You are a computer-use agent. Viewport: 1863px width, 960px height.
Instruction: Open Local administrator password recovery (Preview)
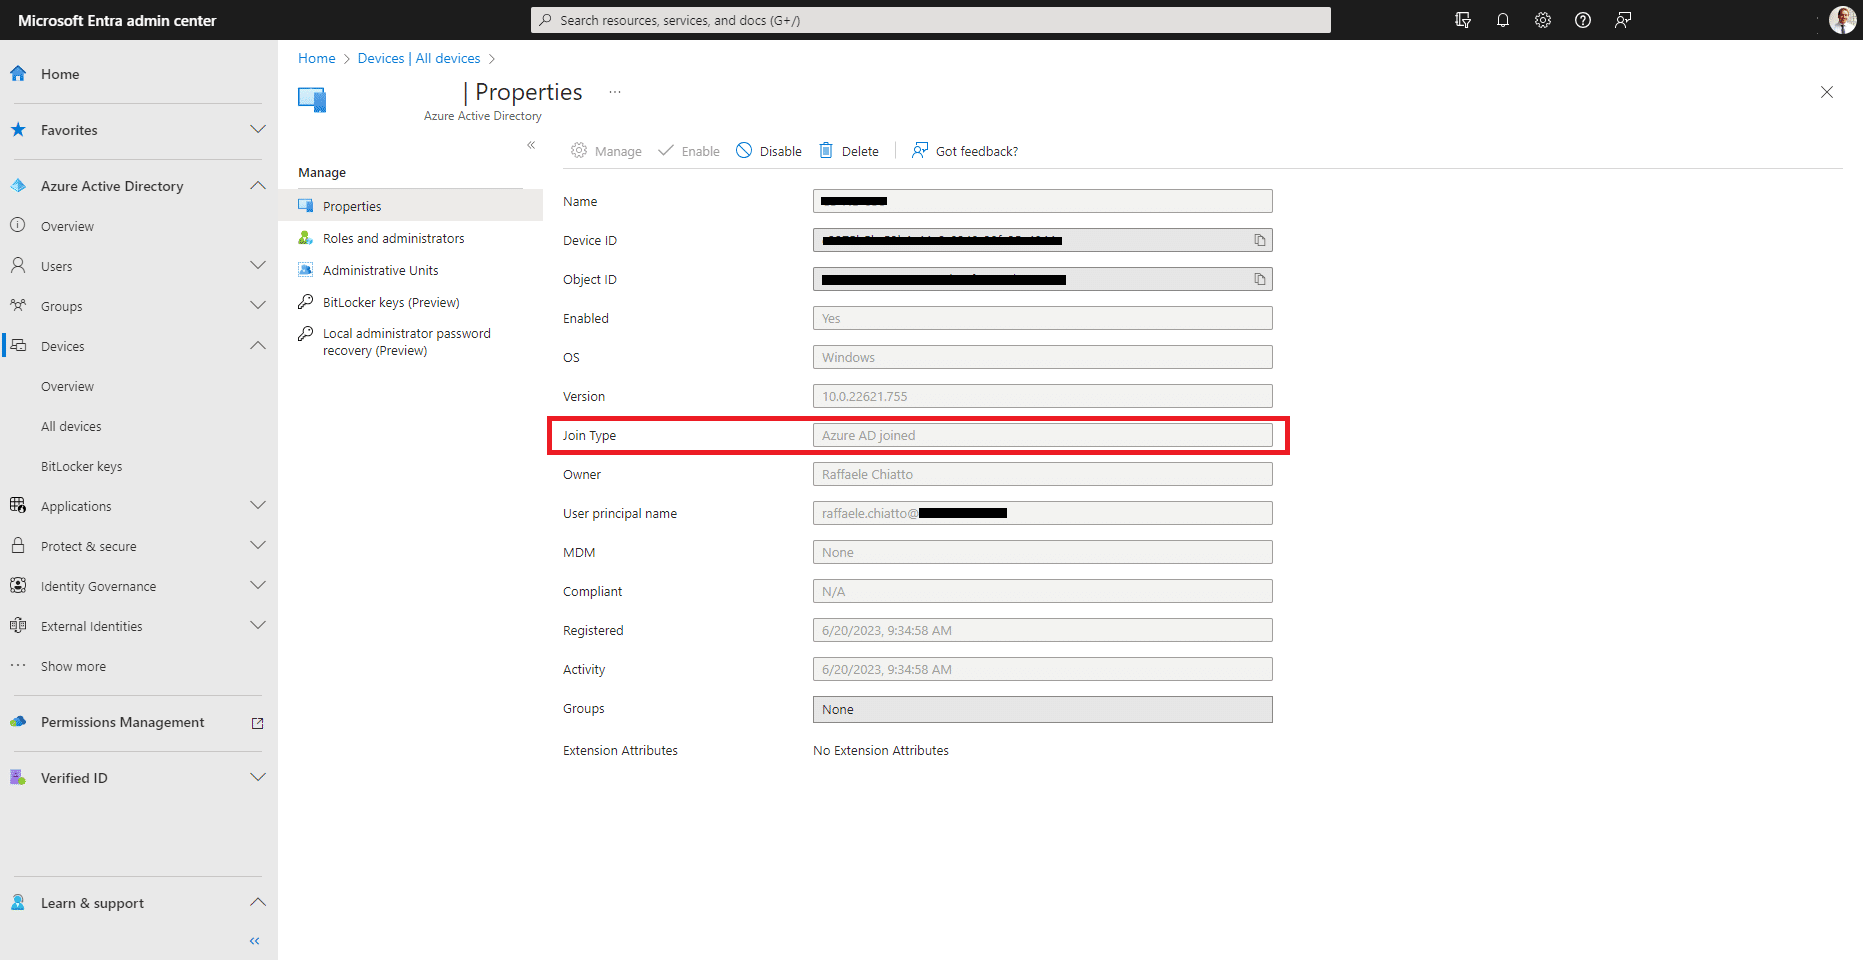coord(406,342)
